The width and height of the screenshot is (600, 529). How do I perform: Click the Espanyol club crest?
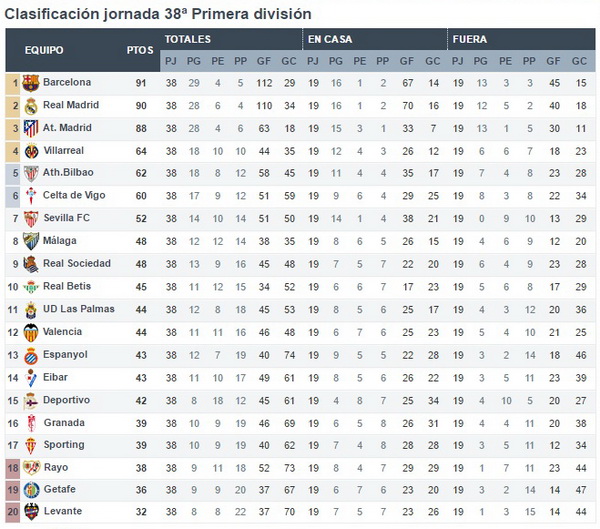31,356
